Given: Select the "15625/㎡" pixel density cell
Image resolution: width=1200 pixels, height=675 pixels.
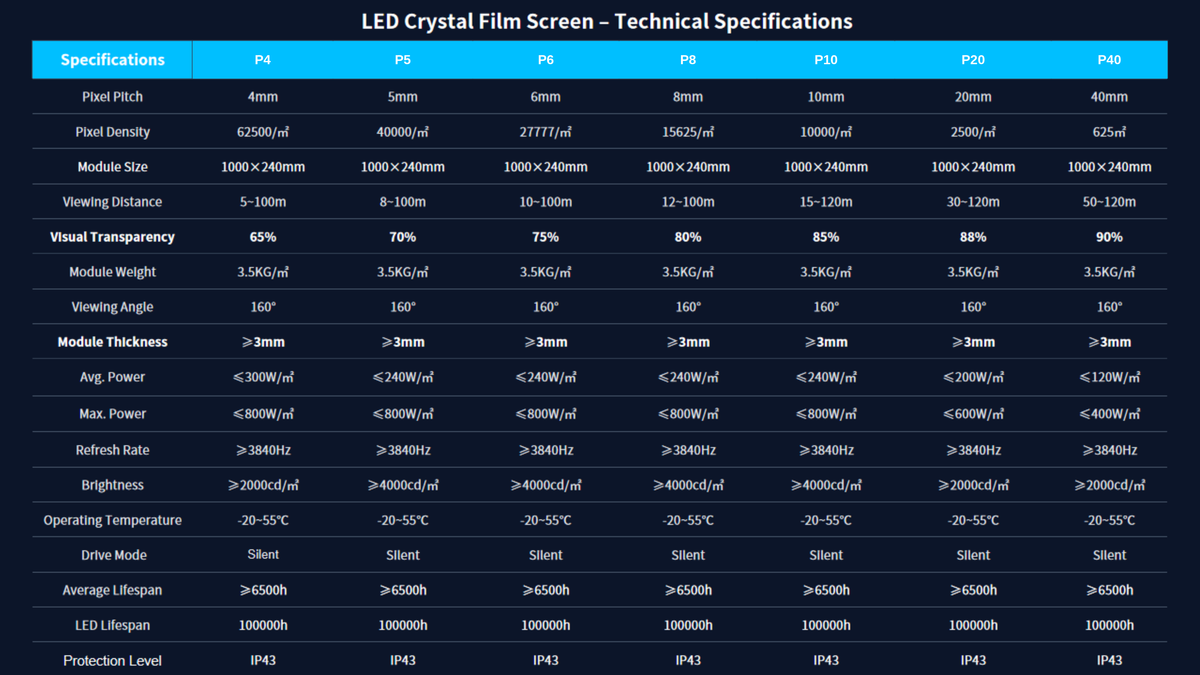Looking at the screenshot, I should pyautogui.click(x=688, y=132).
